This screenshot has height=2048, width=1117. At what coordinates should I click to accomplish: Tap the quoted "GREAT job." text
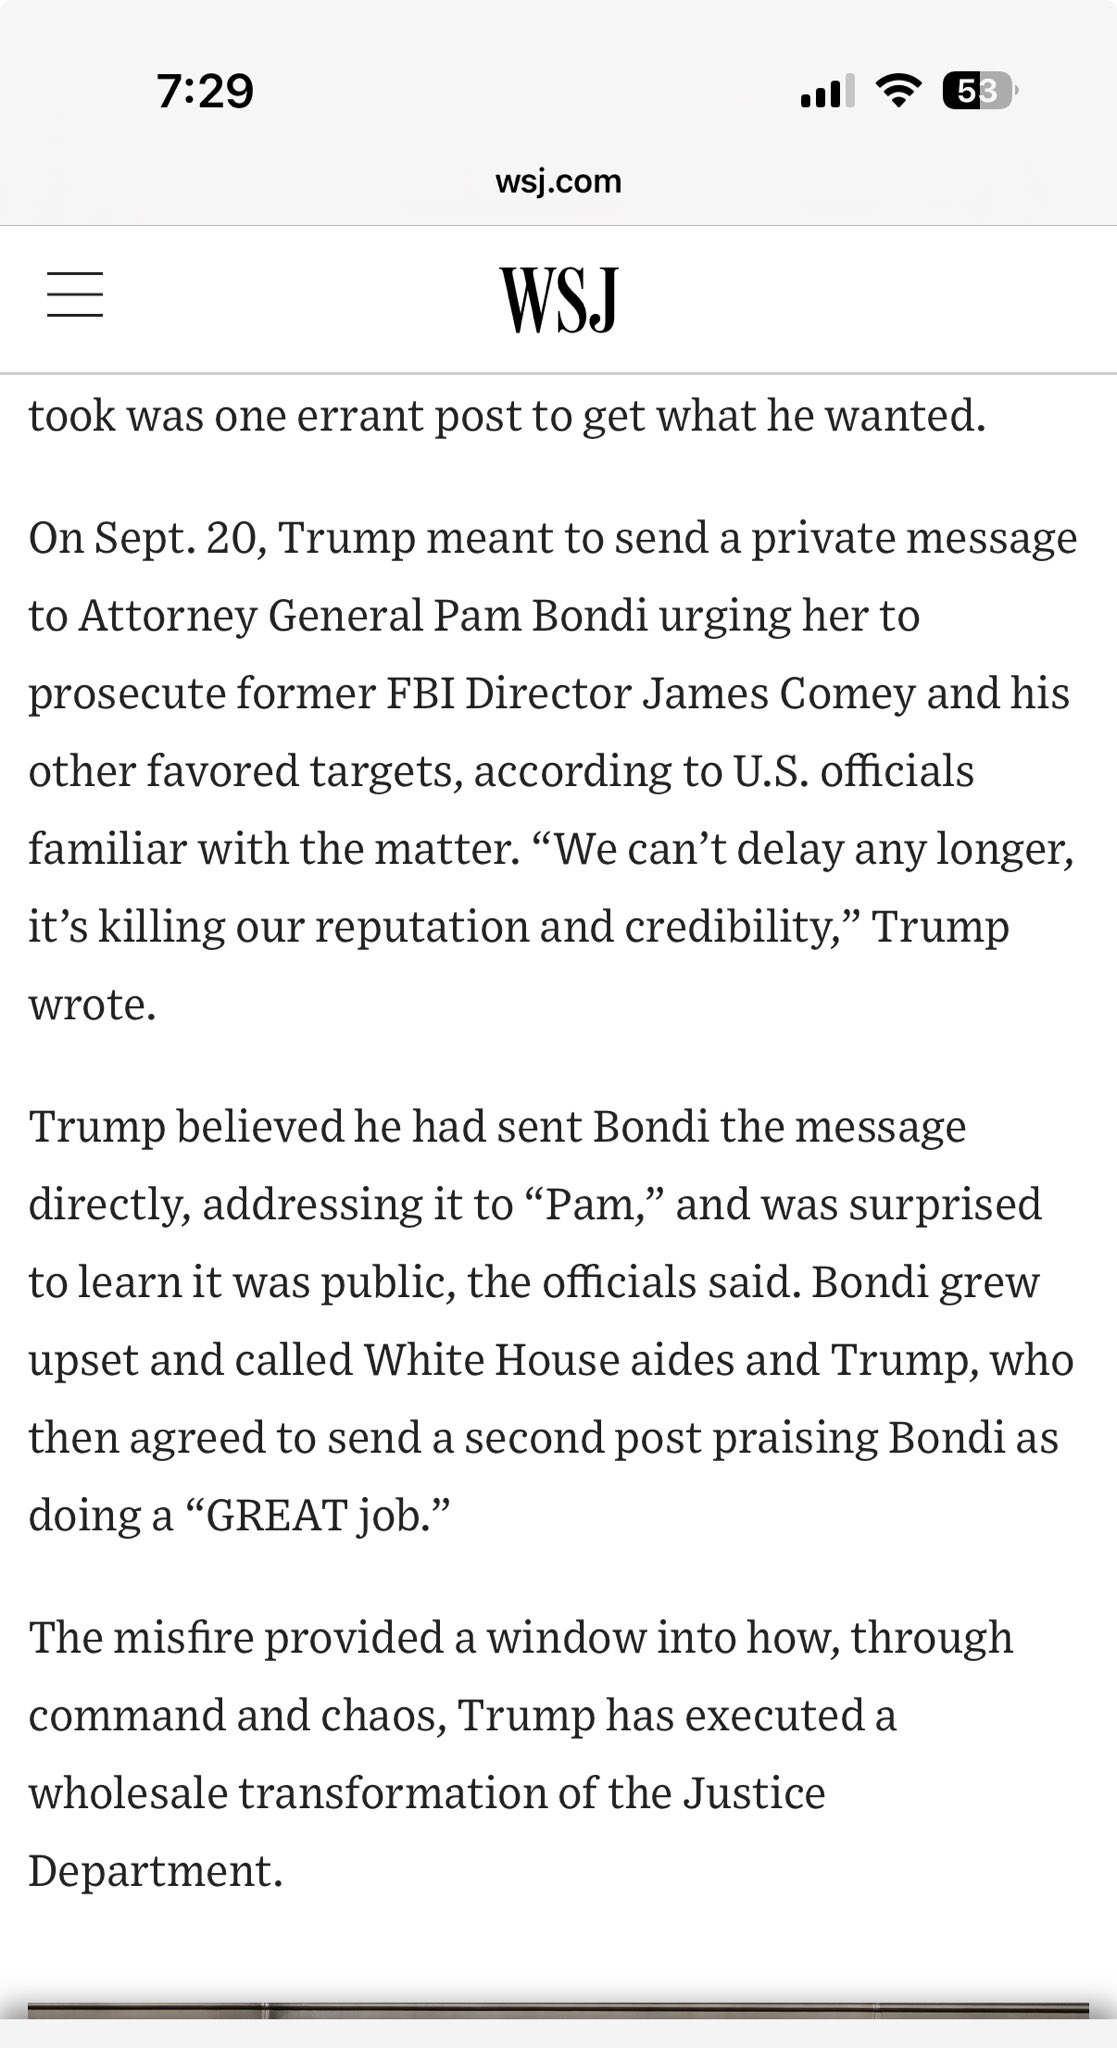pyautogui.click(x=317, y=1515)
